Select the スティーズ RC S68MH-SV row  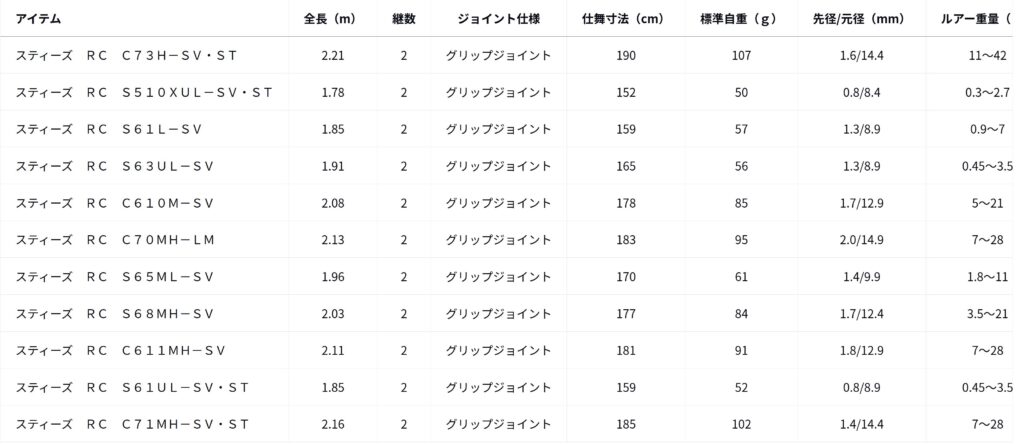pyautogui.click(x=115, y=314)
